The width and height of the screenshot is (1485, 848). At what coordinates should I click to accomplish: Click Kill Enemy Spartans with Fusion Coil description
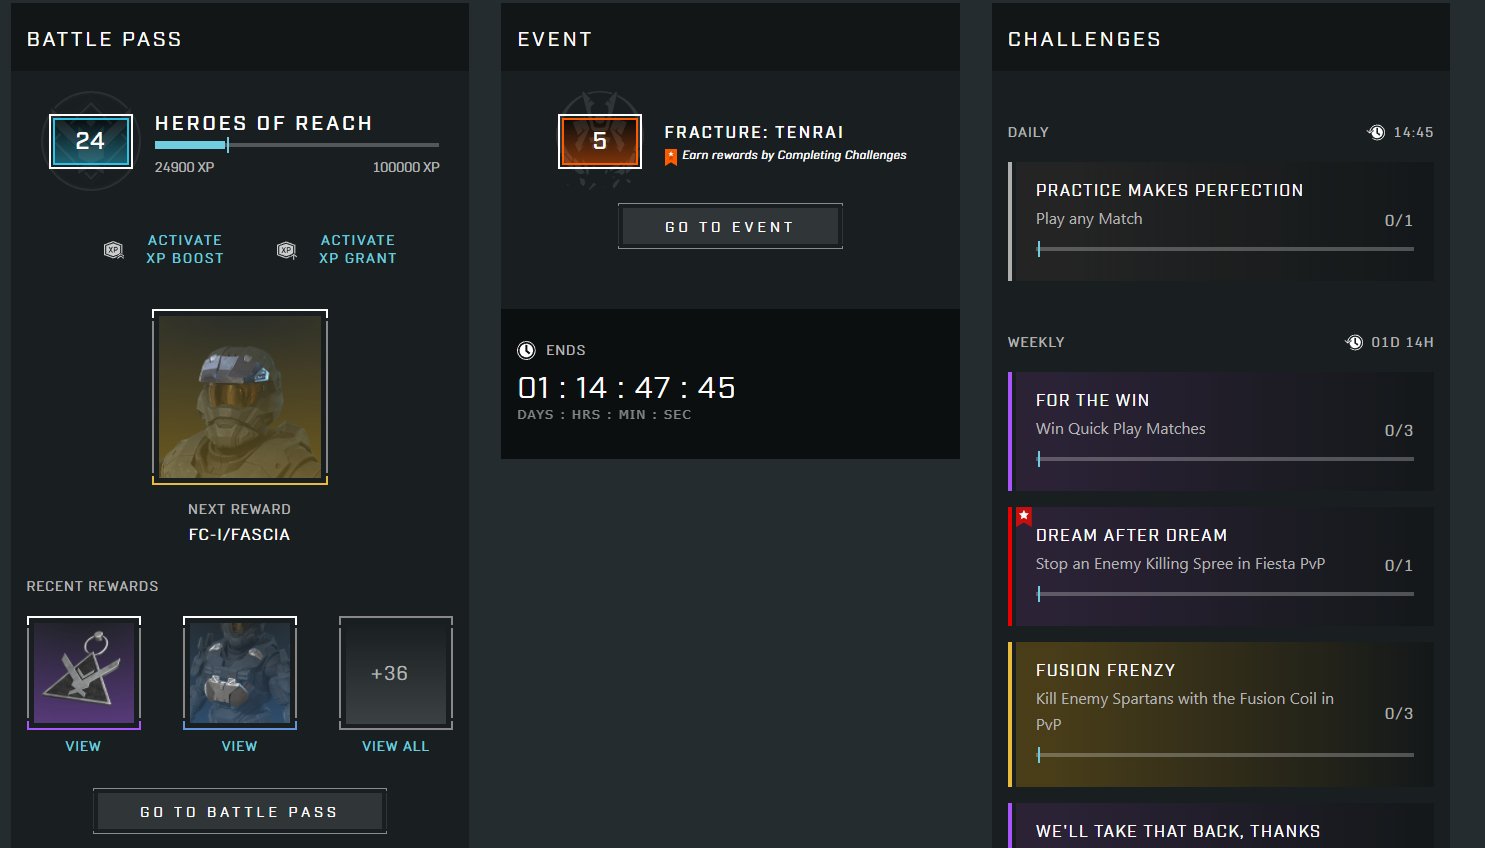click(x=1185, y=711)
